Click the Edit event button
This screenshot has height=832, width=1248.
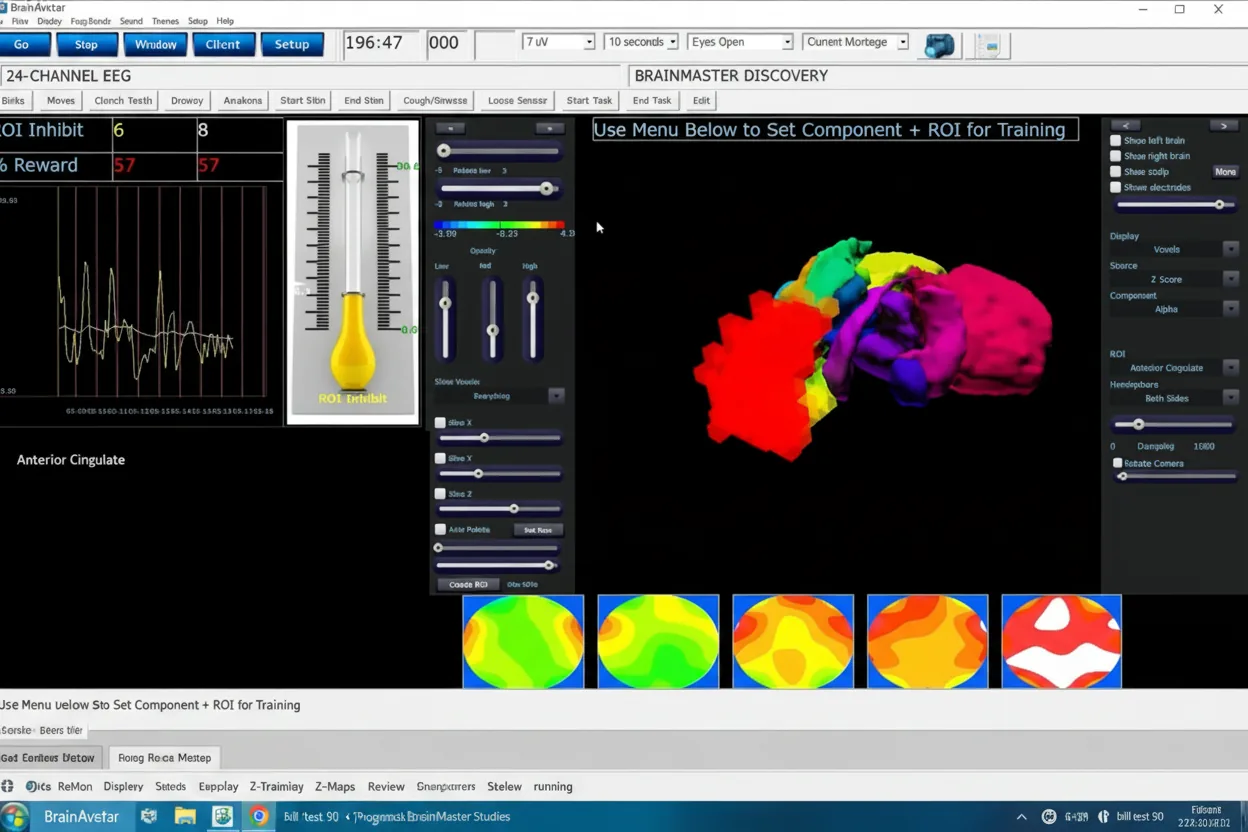[701, 100]
